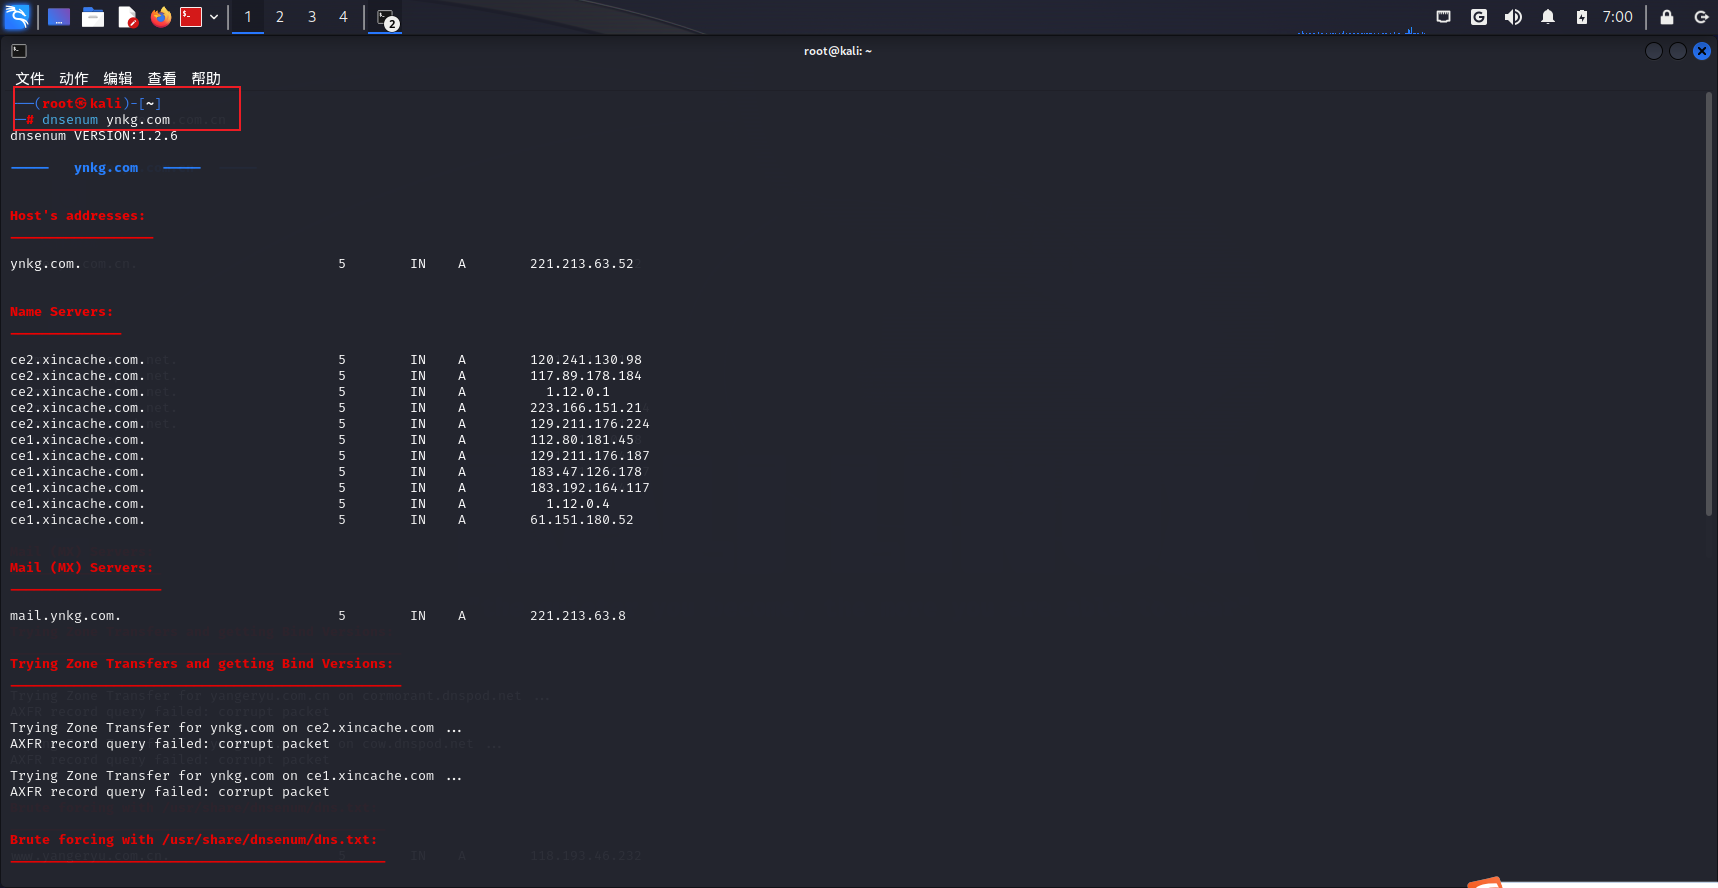
Task: Open the 动作 menu
Action: [x=73, y=78]
